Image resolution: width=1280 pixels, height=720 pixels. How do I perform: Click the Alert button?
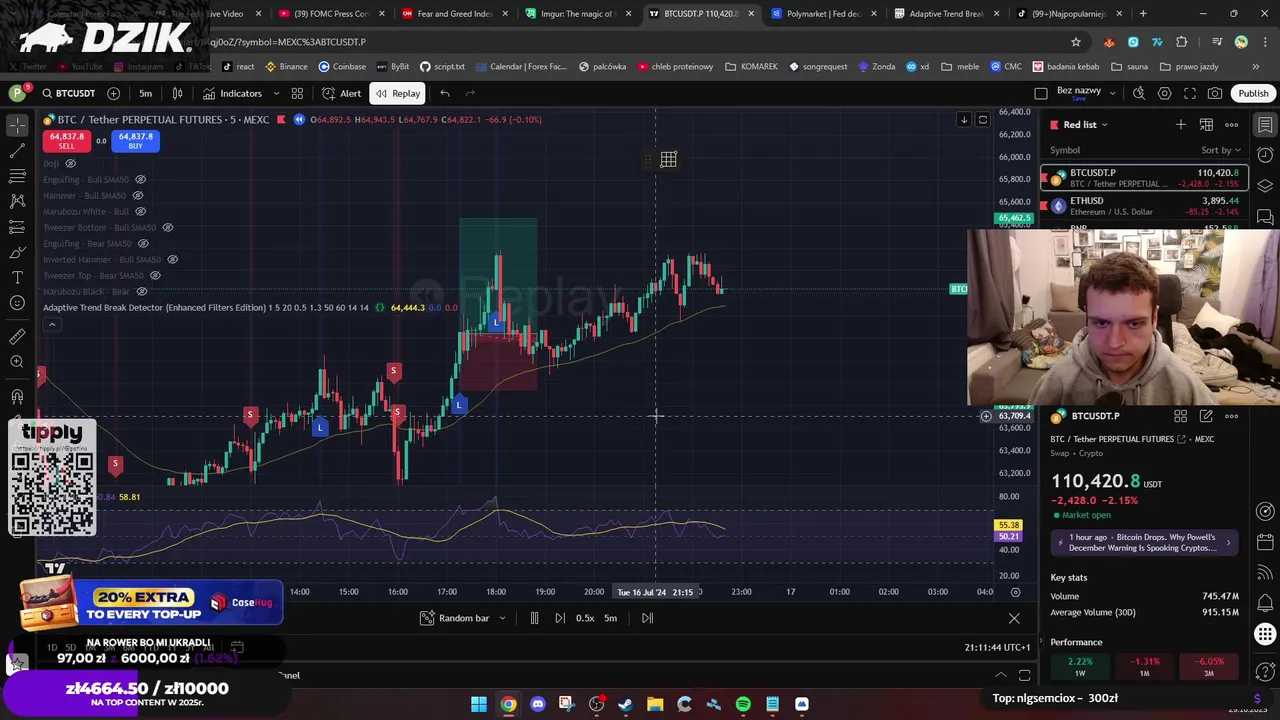pyautogui.click(x=342, y=93)
